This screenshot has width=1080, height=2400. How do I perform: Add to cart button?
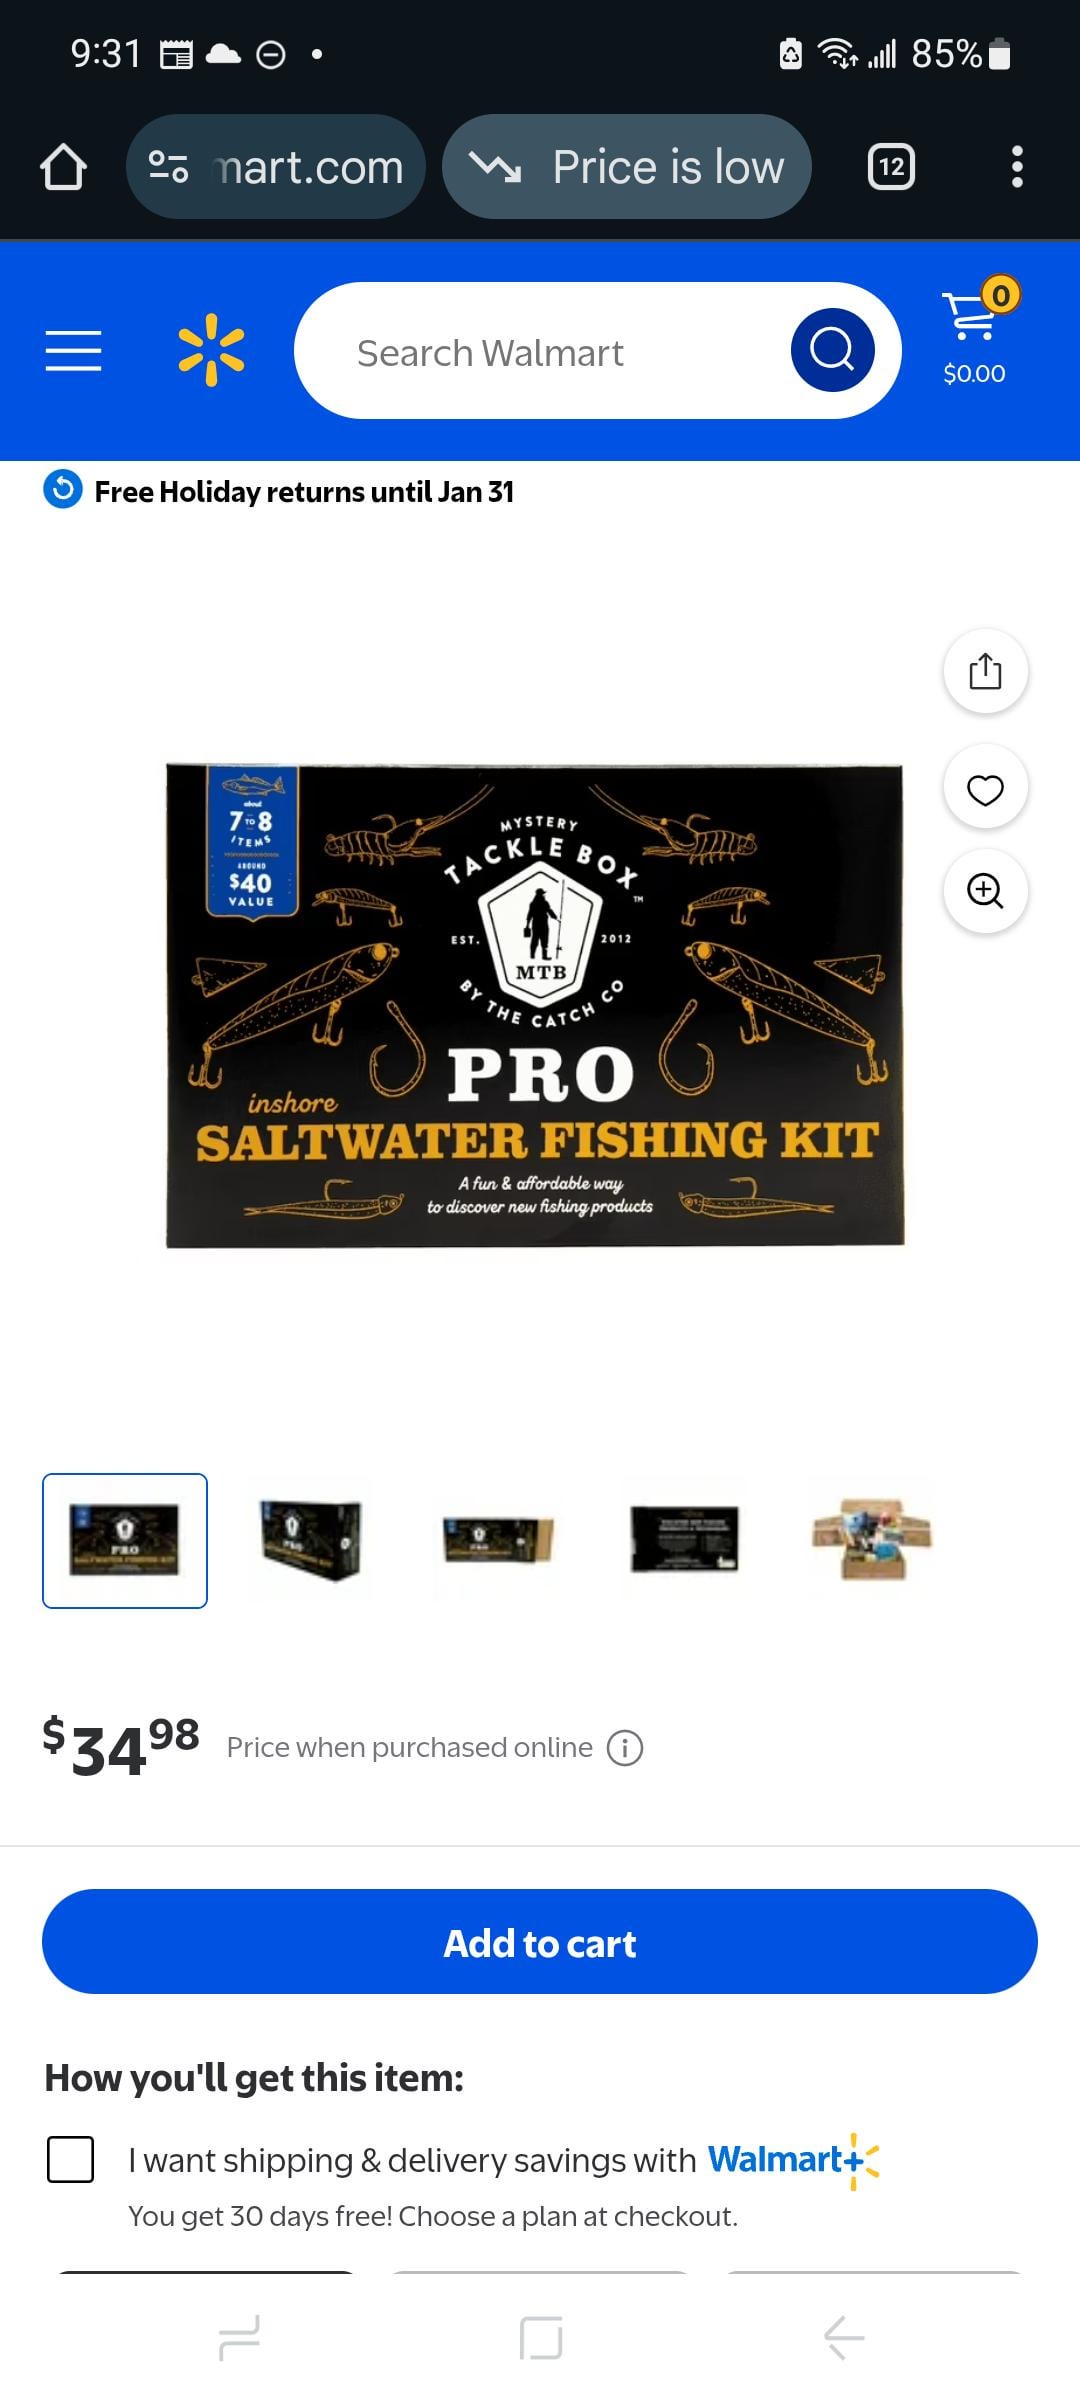click(540, 1941)
